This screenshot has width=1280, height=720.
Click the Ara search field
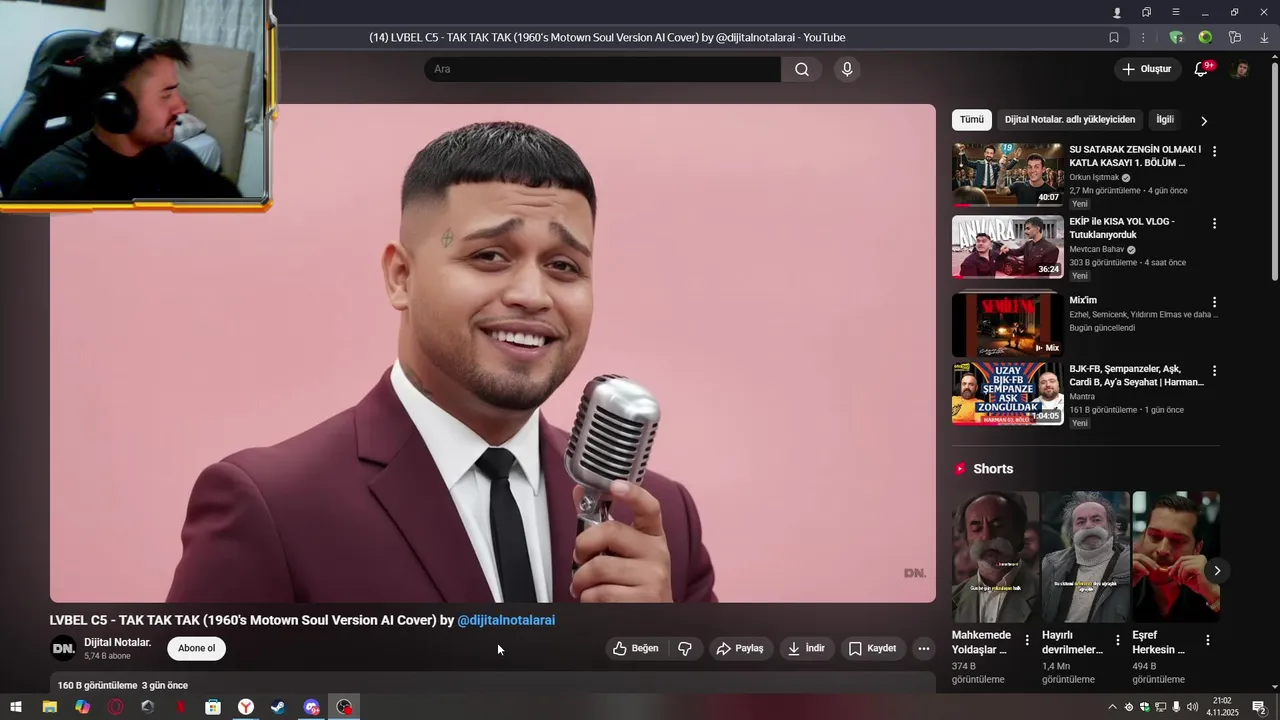(602, 69)
